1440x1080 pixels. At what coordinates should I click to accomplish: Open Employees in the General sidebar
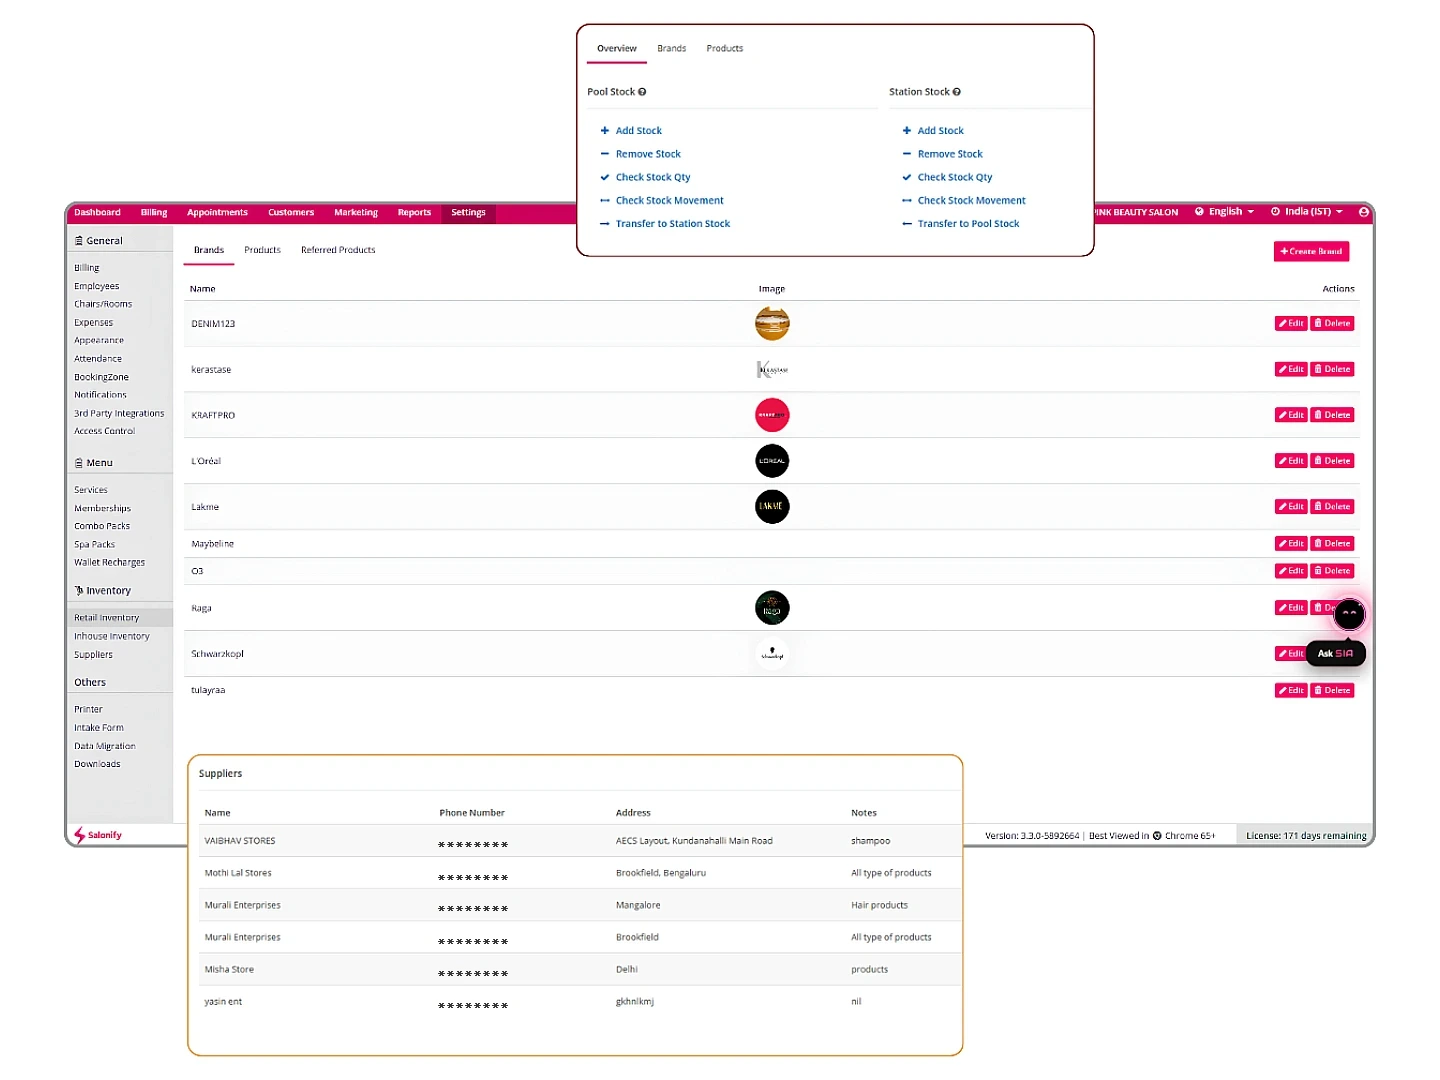click(97, 287)
